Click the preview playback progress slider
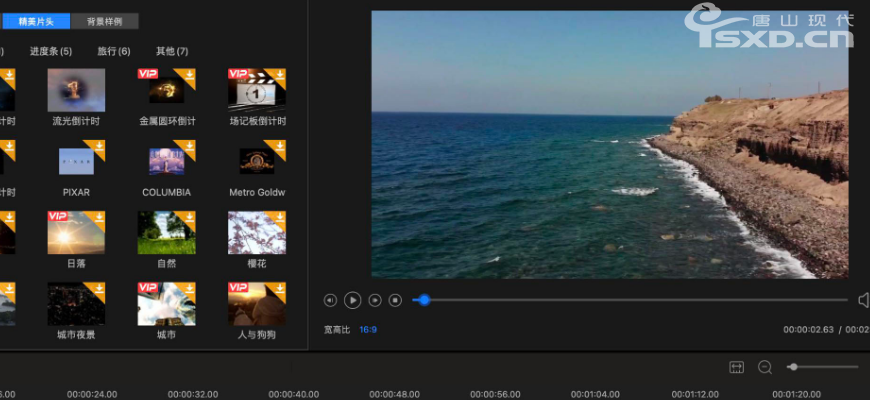This screenshot has width=870, height=400. coord(630,300)
